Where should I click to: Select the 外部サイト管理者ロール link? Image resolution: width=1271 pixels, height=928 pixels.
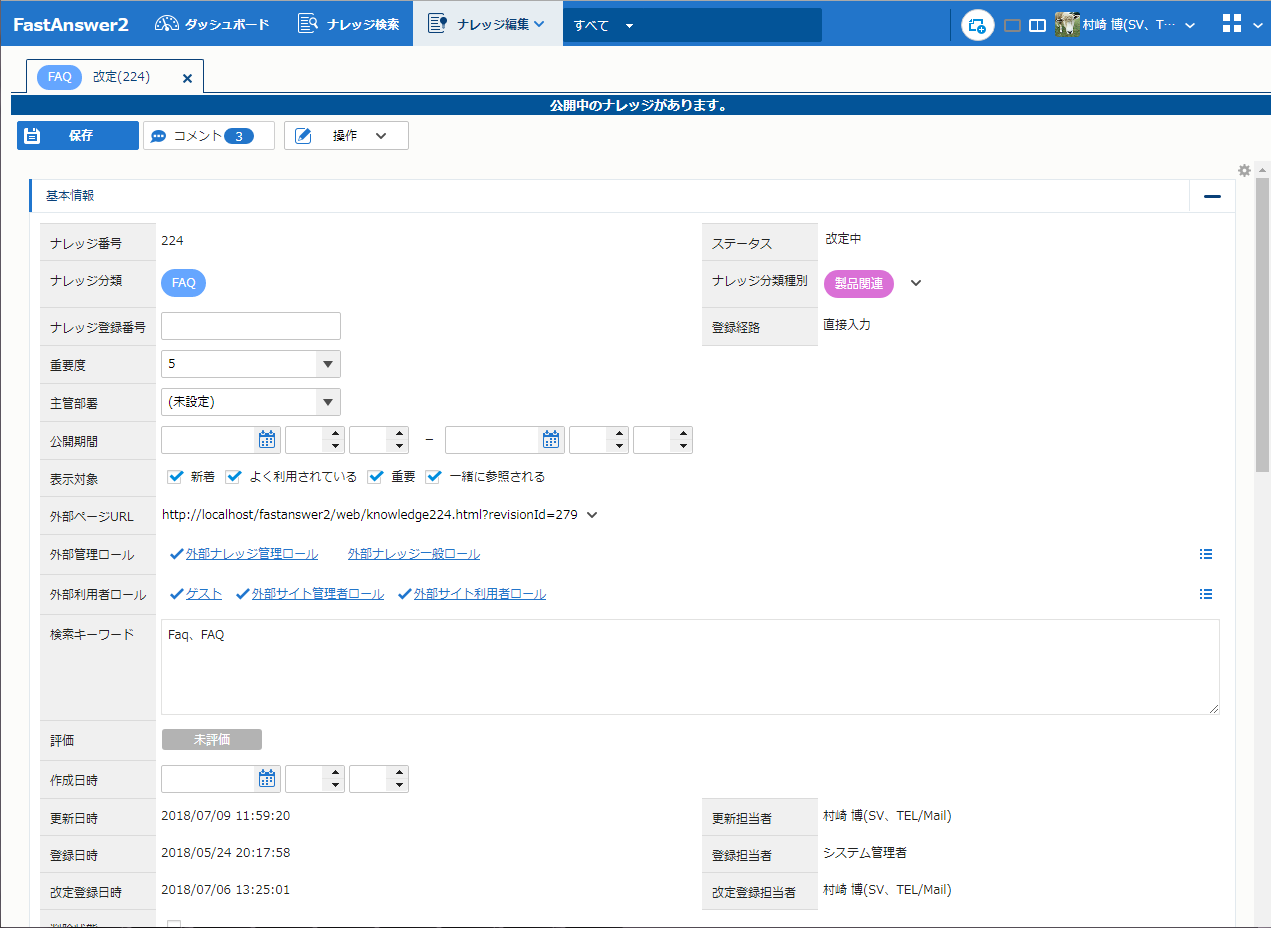(317, 594)
